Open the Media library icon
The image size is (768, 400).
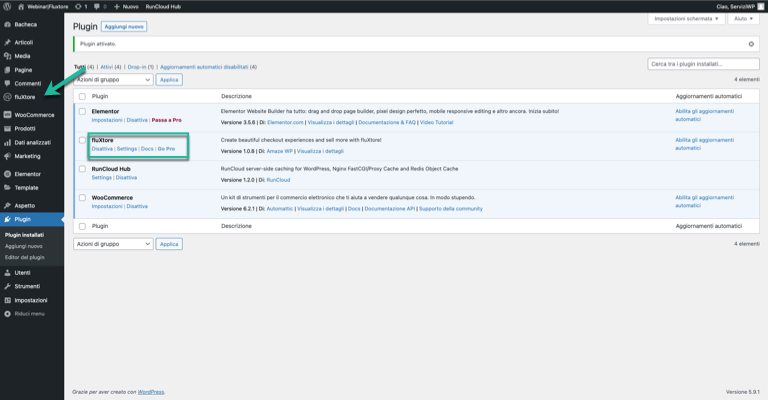pyautogui.click(x=7, y=56)
